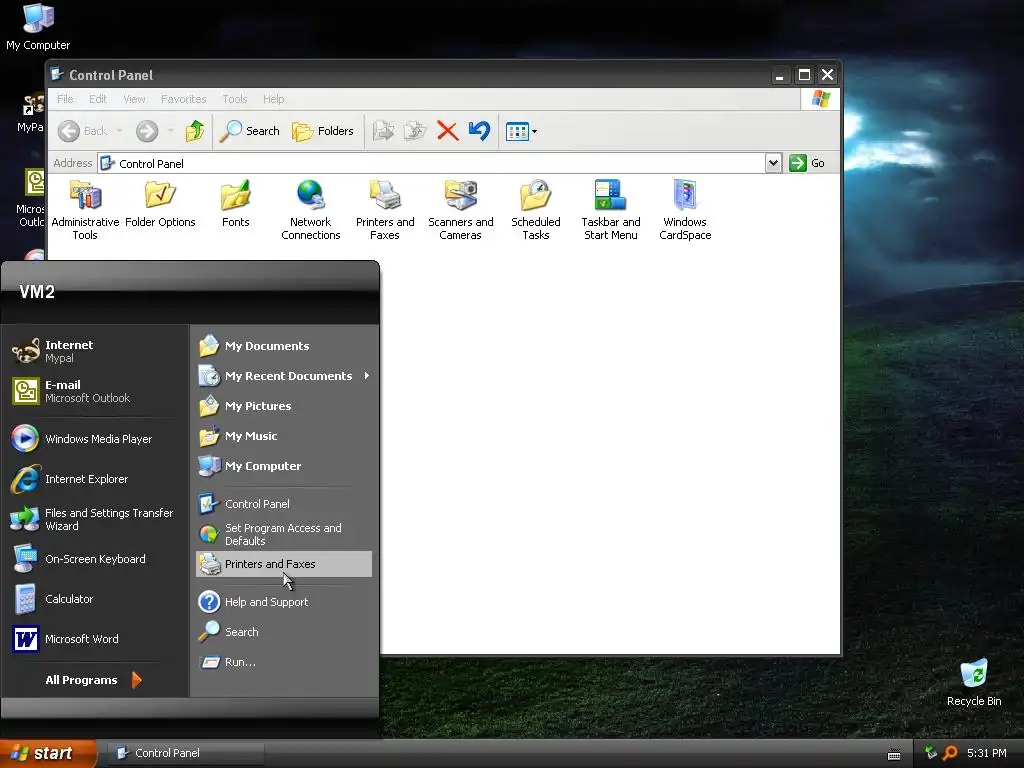Open Scanners and Cameras icon

(460, 209)
